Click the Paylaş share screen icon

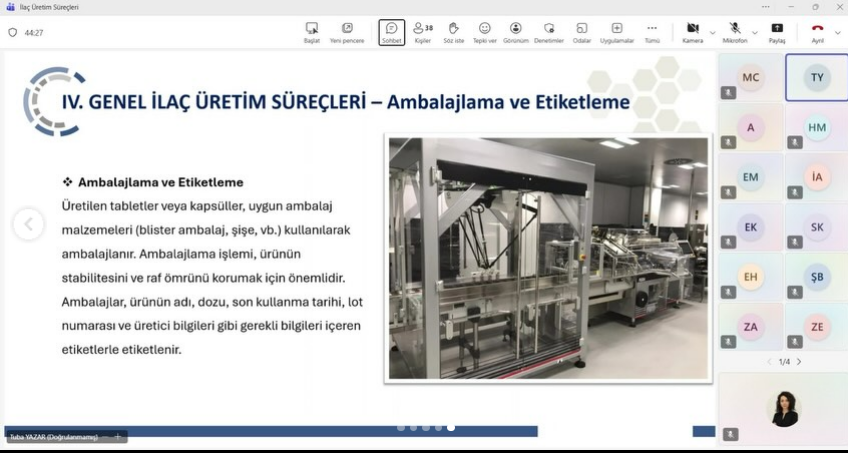coord(777,32)
